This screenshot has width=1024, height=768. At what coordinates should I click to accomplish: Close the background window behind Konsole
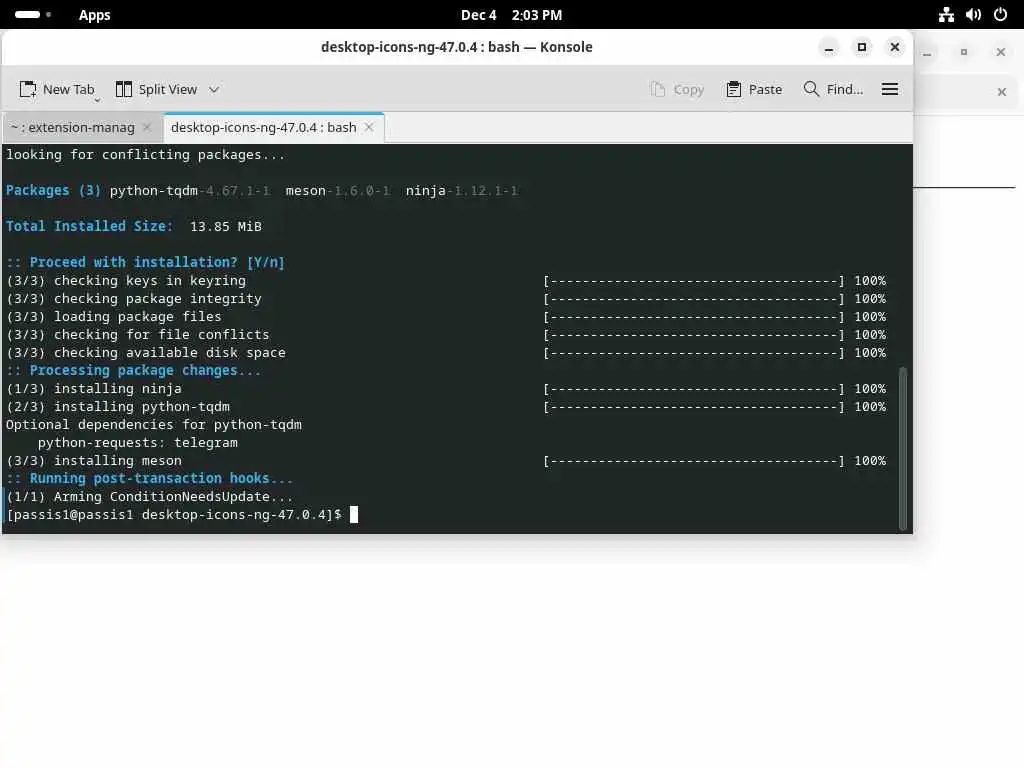point(1000,52)
